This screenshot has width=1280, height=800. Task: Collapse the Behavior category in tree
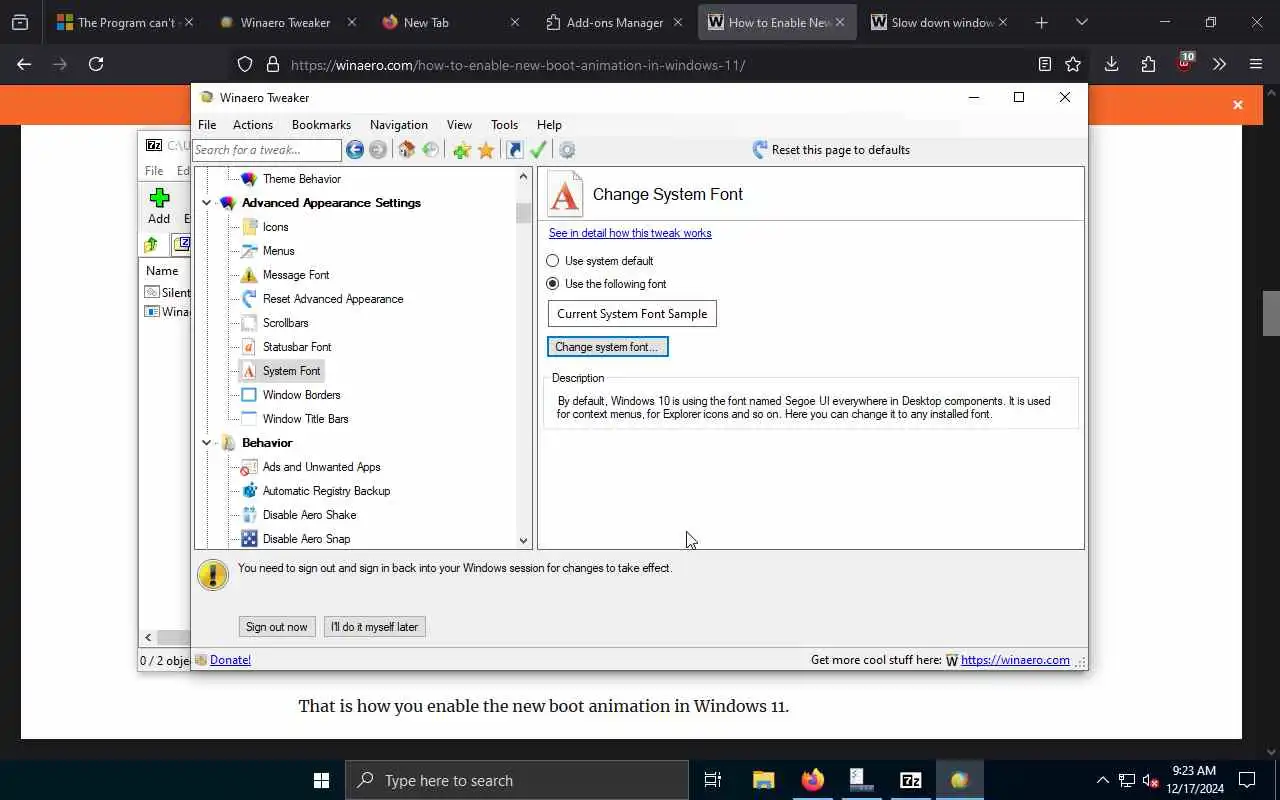point(207,443)
